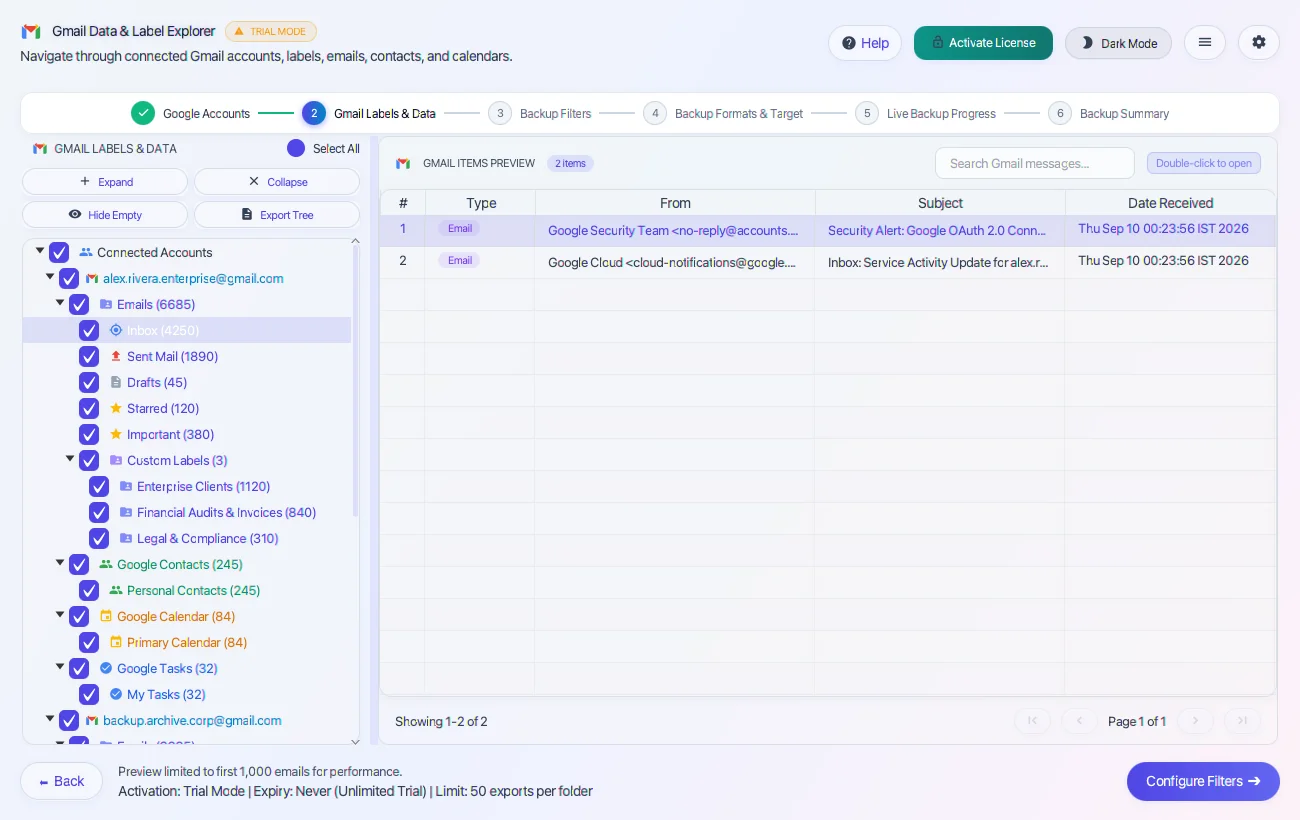Click the Sent Mail red upload icon
The image size is (1300, 820).
coord(115,356)
